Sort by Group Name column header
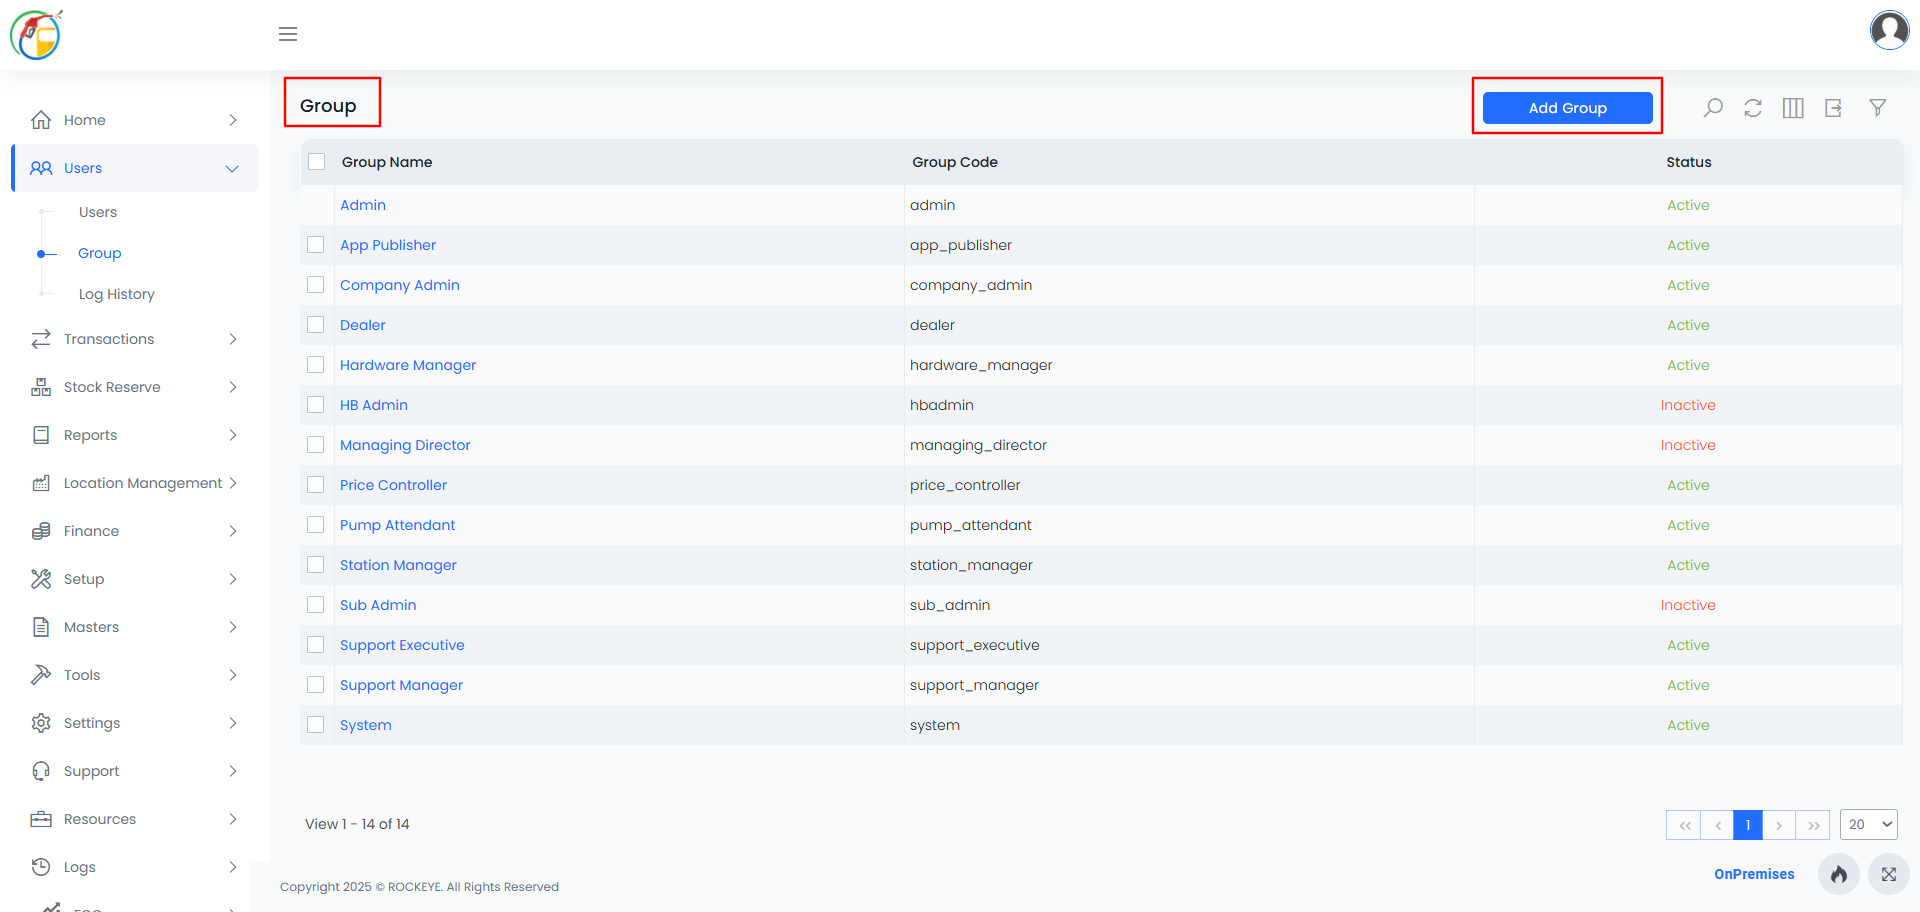The width and height of the screenshot is (1920, 912). click(x=387, y=162)
